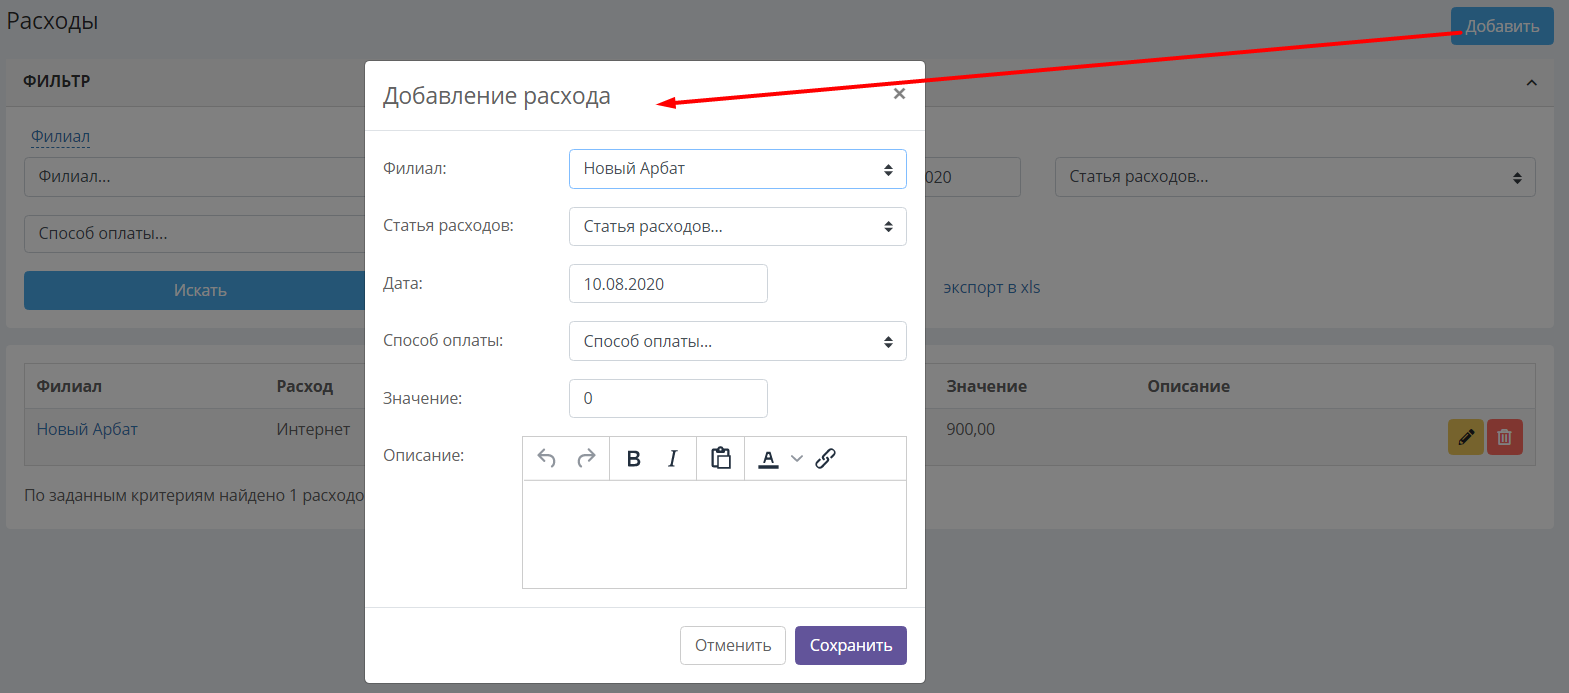The image size is (1569, 693).
Task: Open Способ оплаты dropdown in dialog
Action: 738,341
